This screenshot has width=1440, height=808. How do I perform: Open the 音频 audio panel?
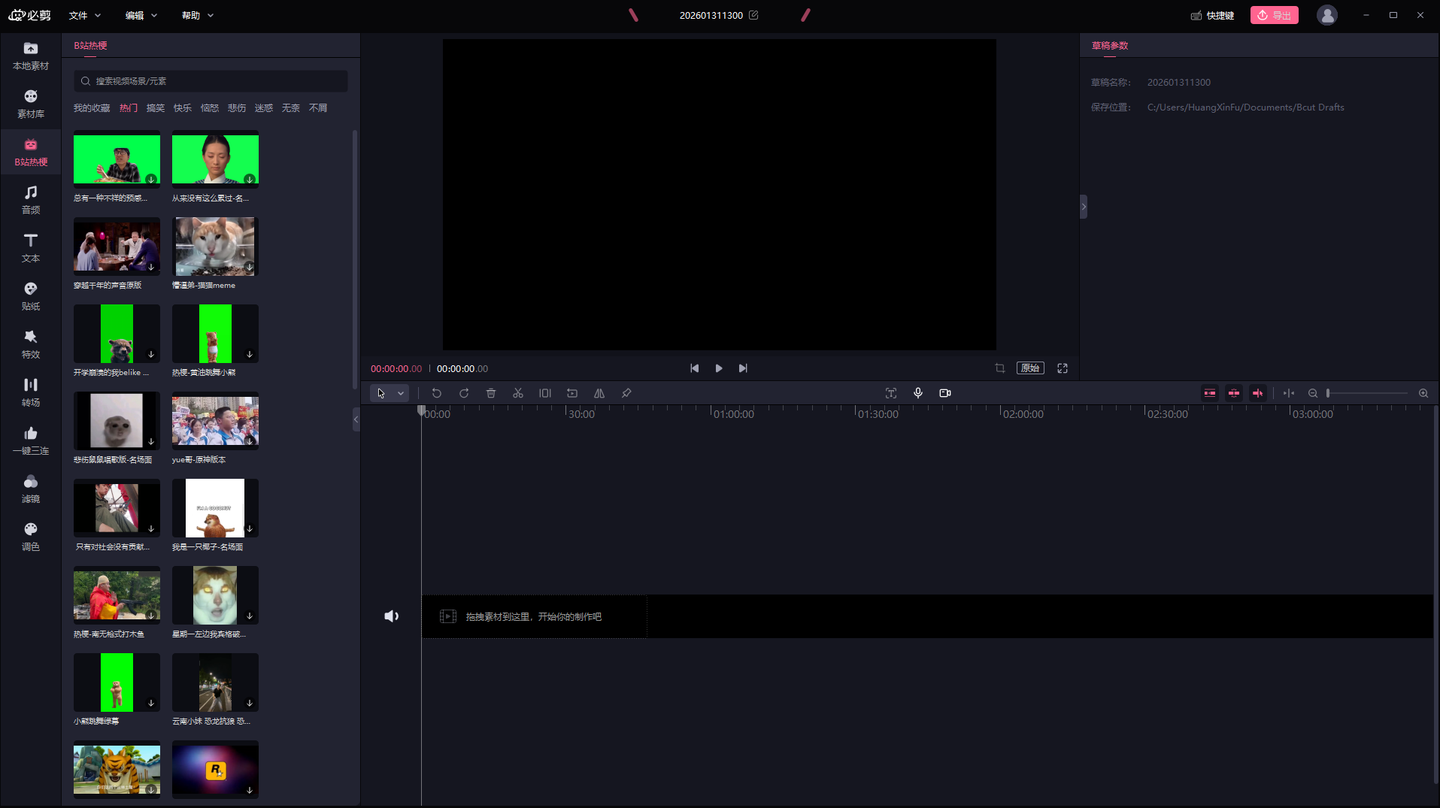click(x=30, y=200)
